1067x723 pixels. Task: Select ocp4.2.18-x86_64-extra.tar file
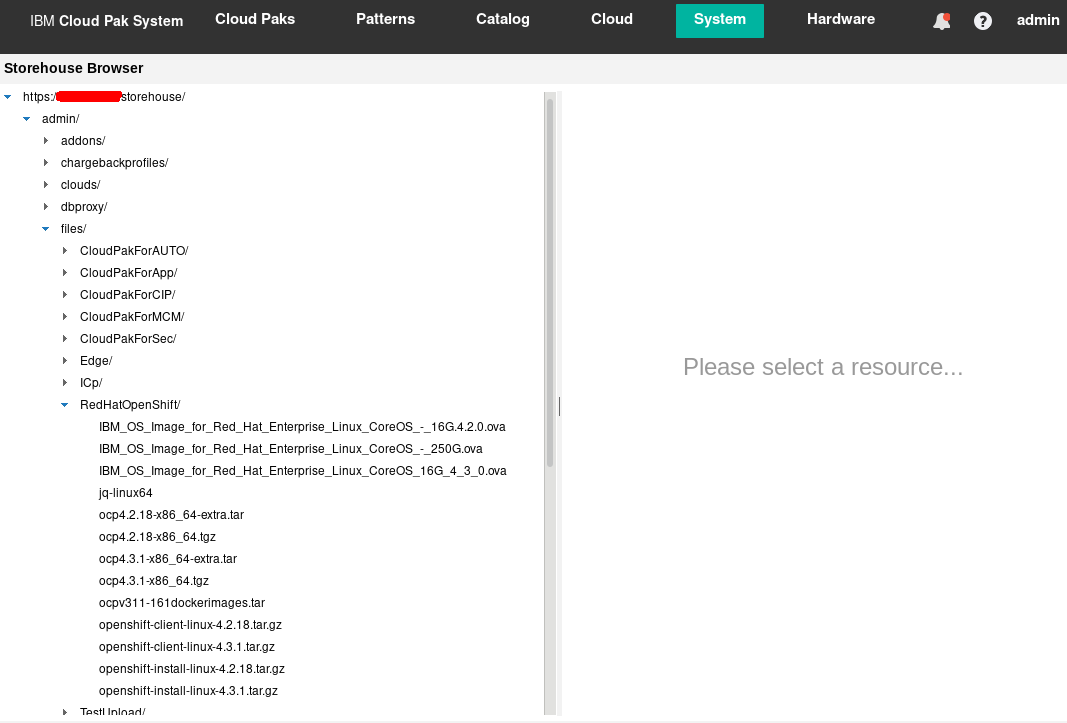[x=171, y=515]
